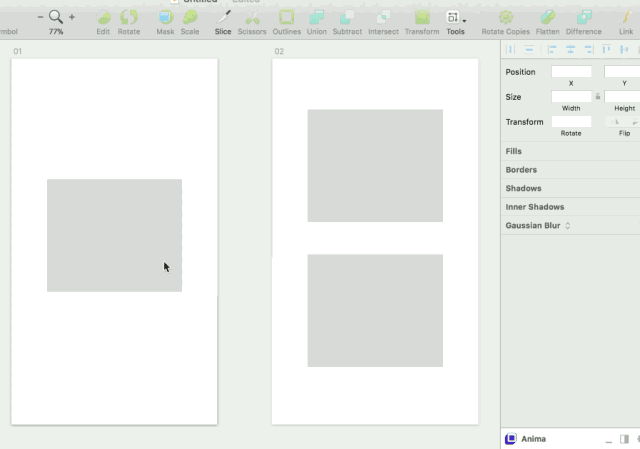
Task: Click the Width input field
Action: 571,96
